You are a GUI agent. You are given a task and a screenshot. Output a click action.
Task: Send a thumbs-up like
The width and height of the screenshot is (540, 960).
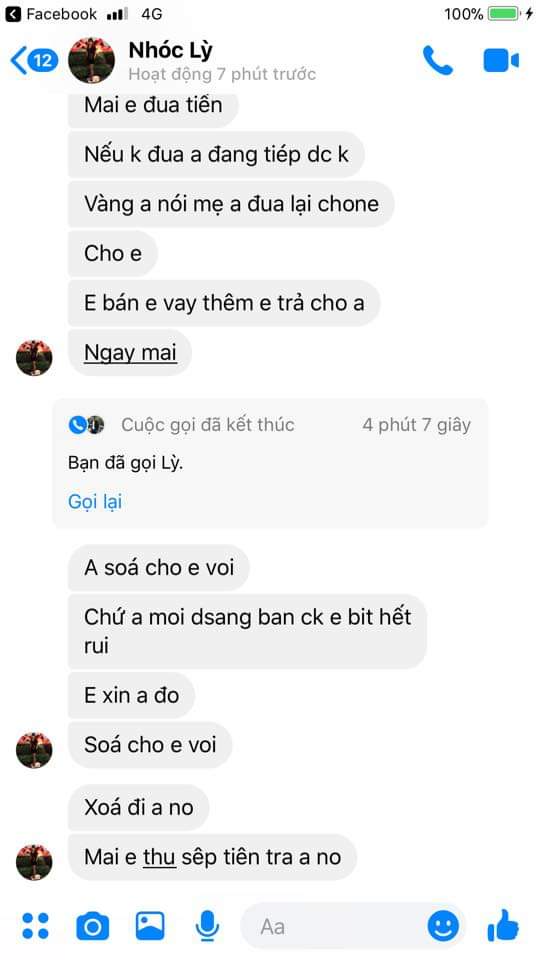[504, 924]
